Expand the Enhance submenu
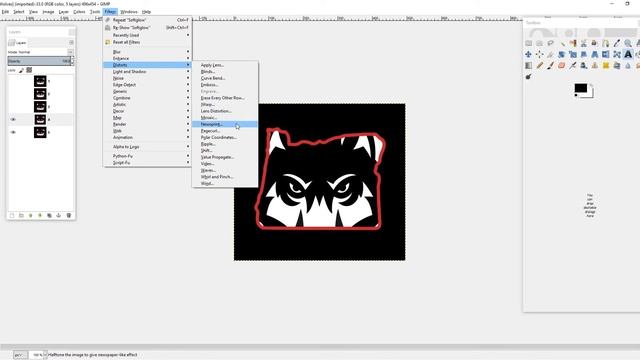The width and height of the screenshot is (640, 360). click(148, 58)
